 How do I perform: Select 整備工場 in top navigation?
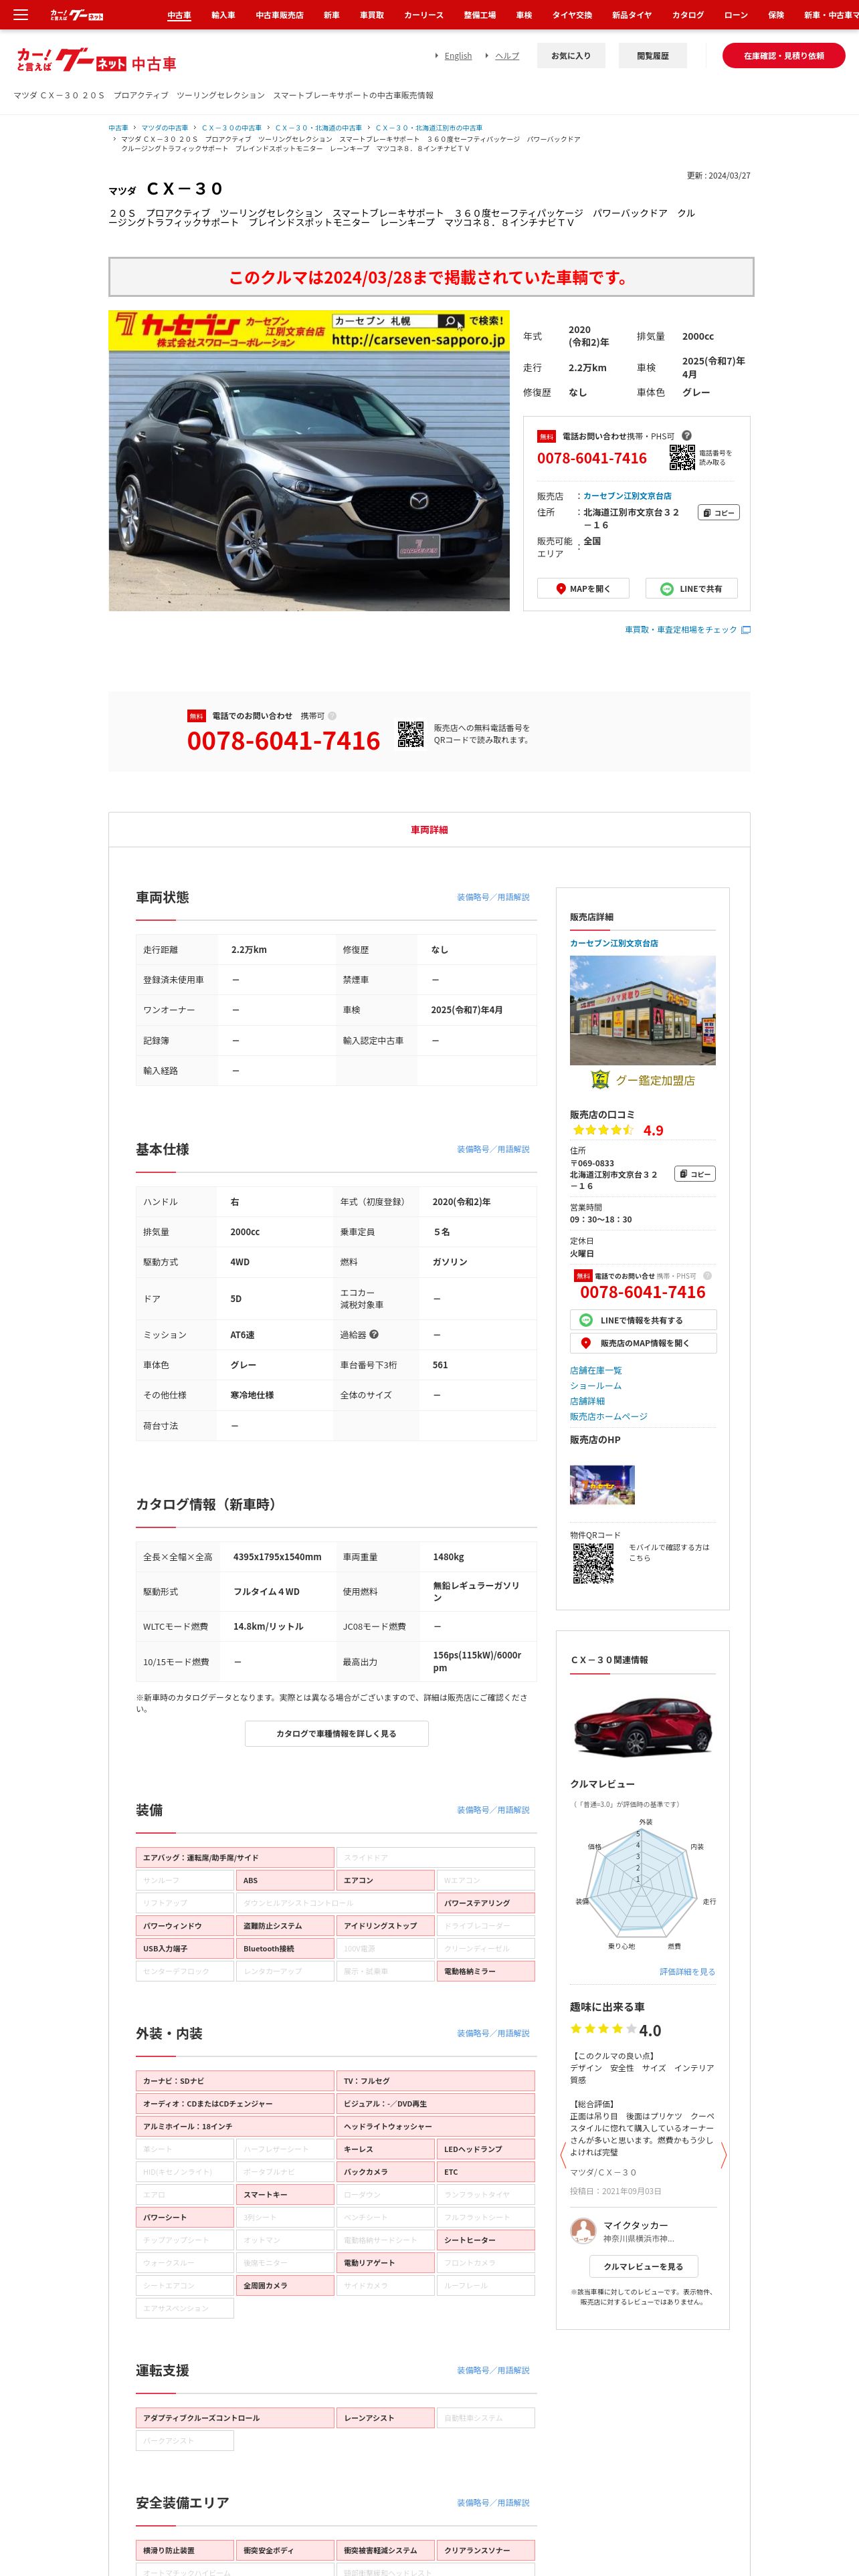(479, 15)
